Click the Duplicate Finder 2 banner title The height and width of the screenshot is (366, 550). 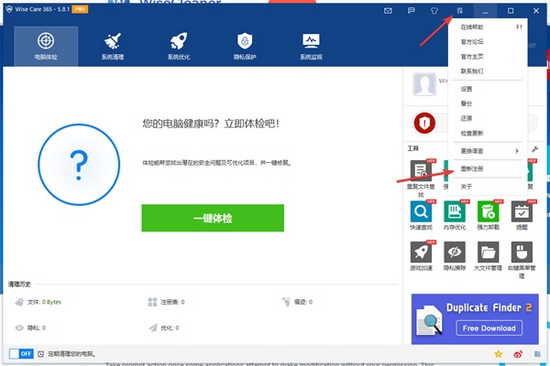tap(489, 308)
